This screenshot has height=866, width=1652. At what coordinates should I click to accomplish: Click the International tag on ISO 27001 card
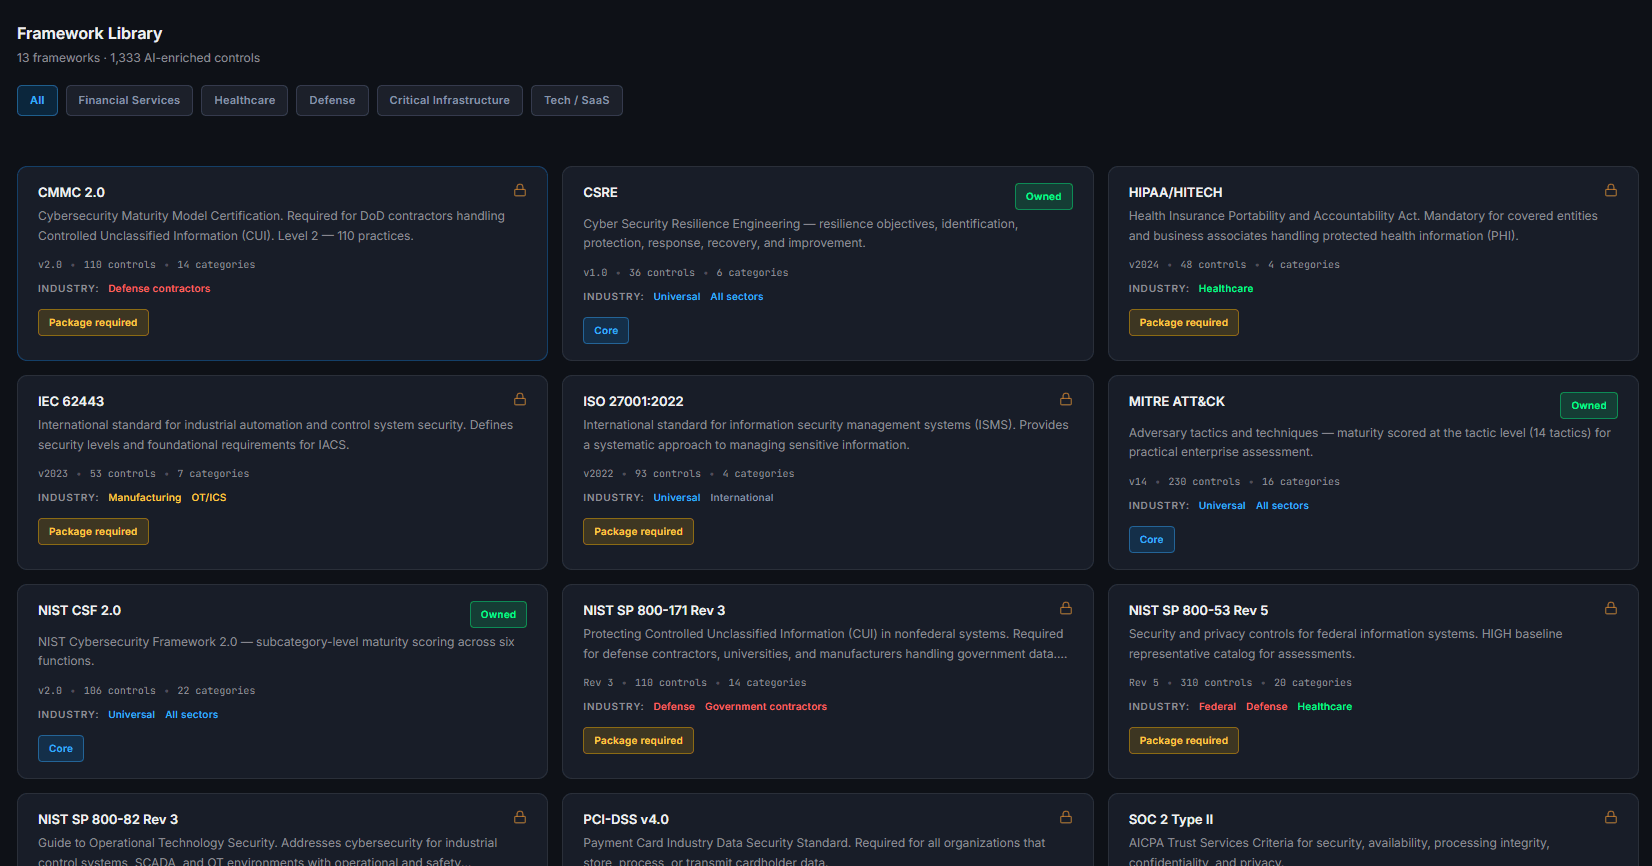coord(741,497)
